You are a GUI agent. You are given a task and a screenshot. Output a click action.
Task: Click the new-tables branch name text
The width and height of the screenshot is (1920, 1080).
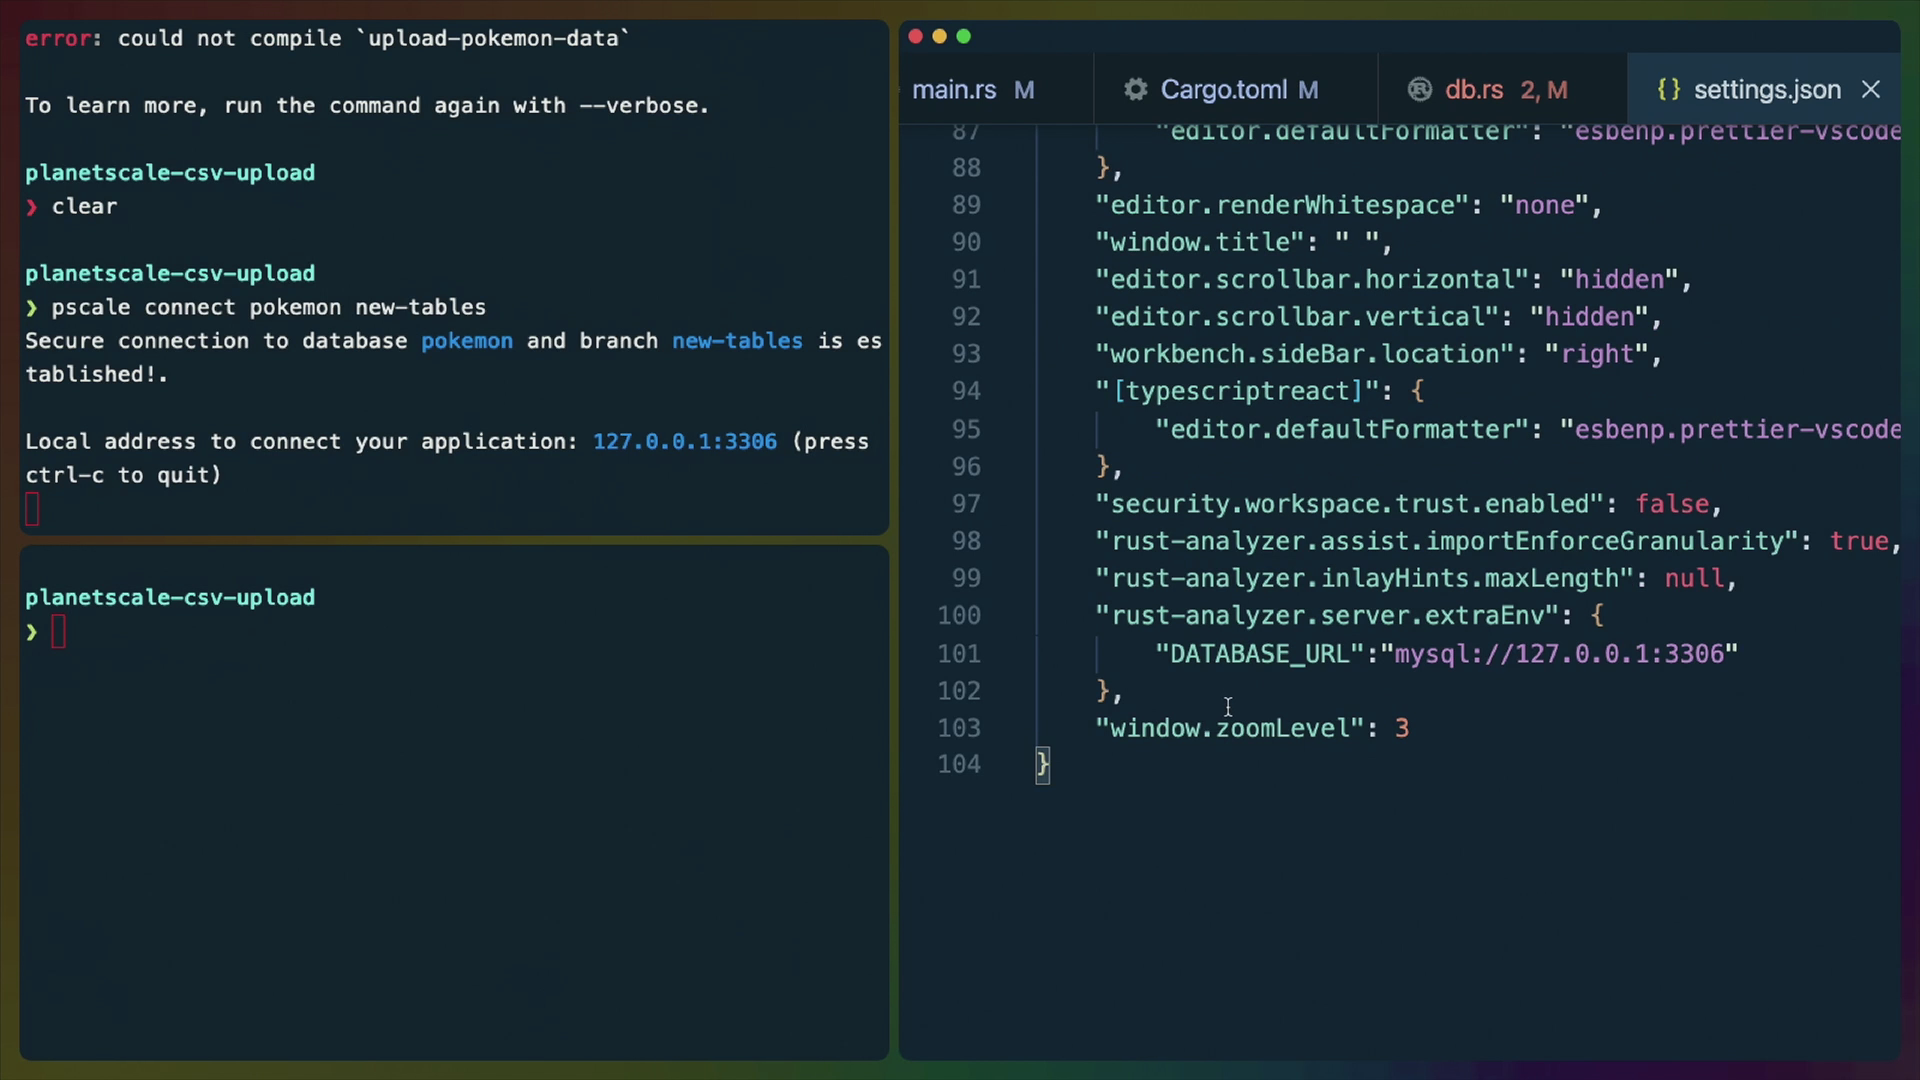737,341
